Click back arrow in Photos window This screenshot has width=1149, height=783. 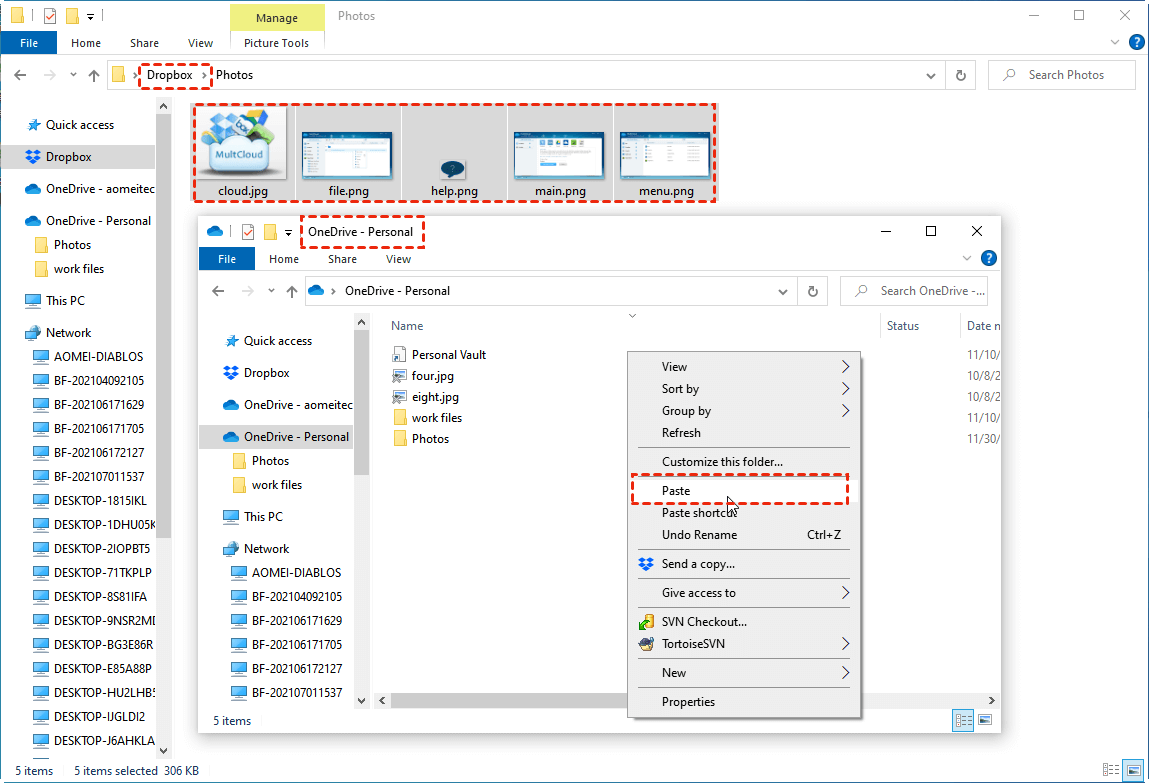[20, 75]
